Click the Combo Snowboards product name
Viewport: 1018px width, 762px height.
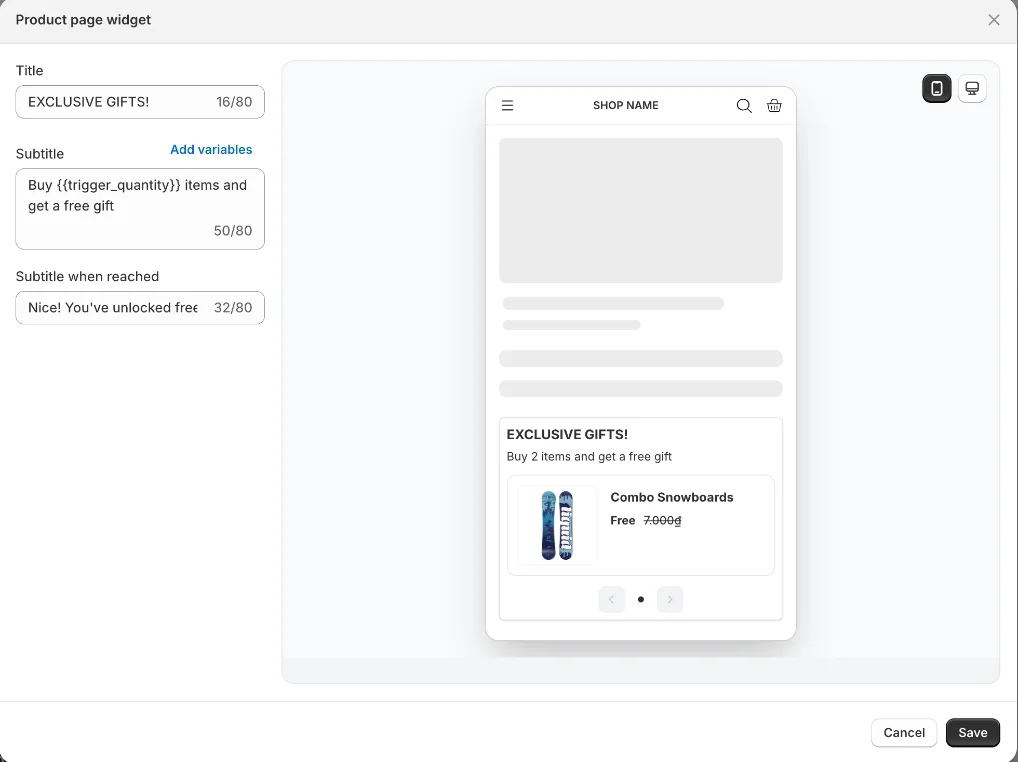tap(671, 497)
